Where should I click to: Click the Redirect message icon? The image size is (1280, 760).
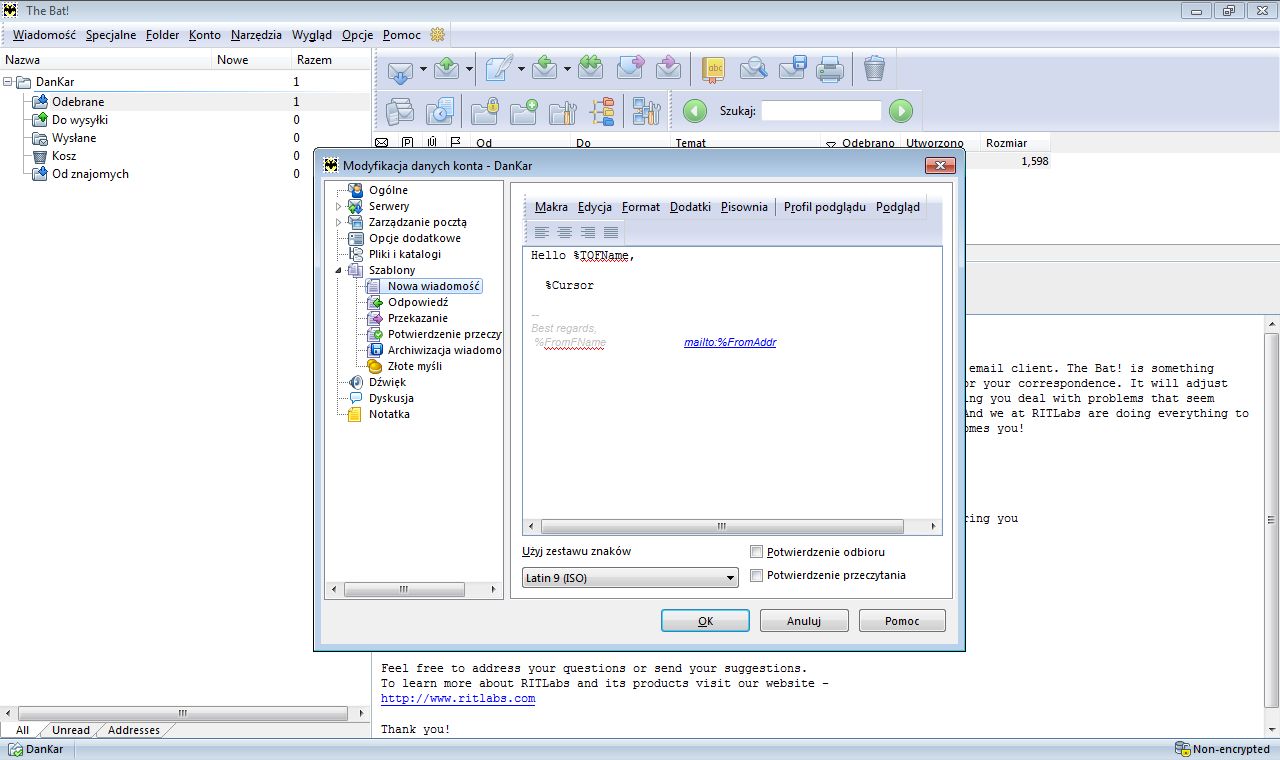click(668, 69)
